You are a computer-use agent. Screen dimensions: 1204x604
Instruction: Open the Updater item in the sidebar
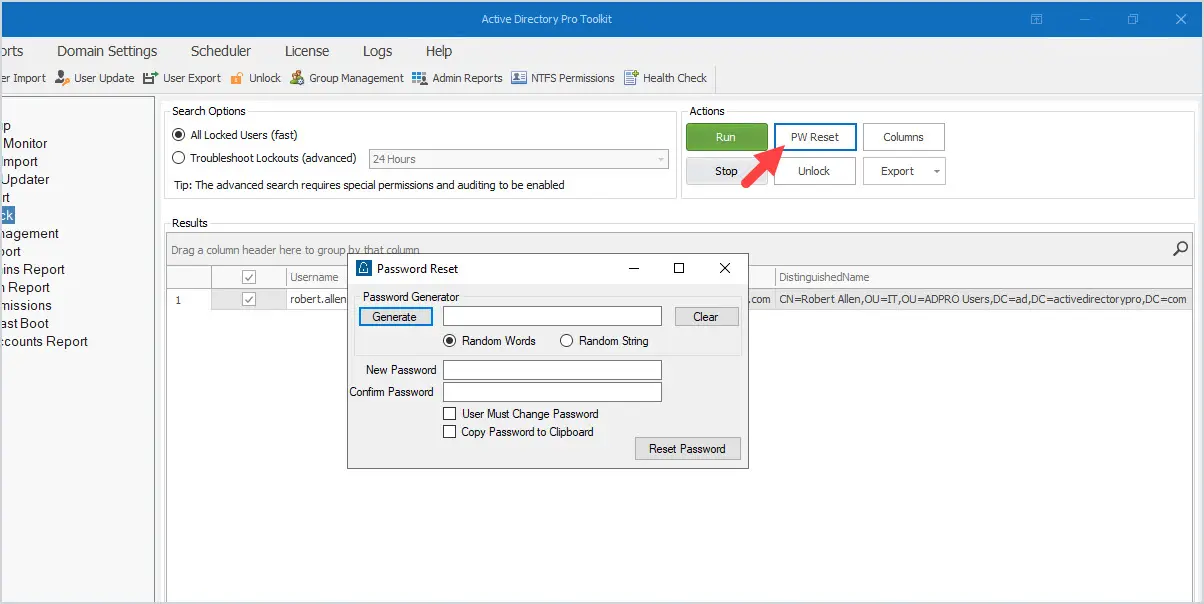coord(25,179)
